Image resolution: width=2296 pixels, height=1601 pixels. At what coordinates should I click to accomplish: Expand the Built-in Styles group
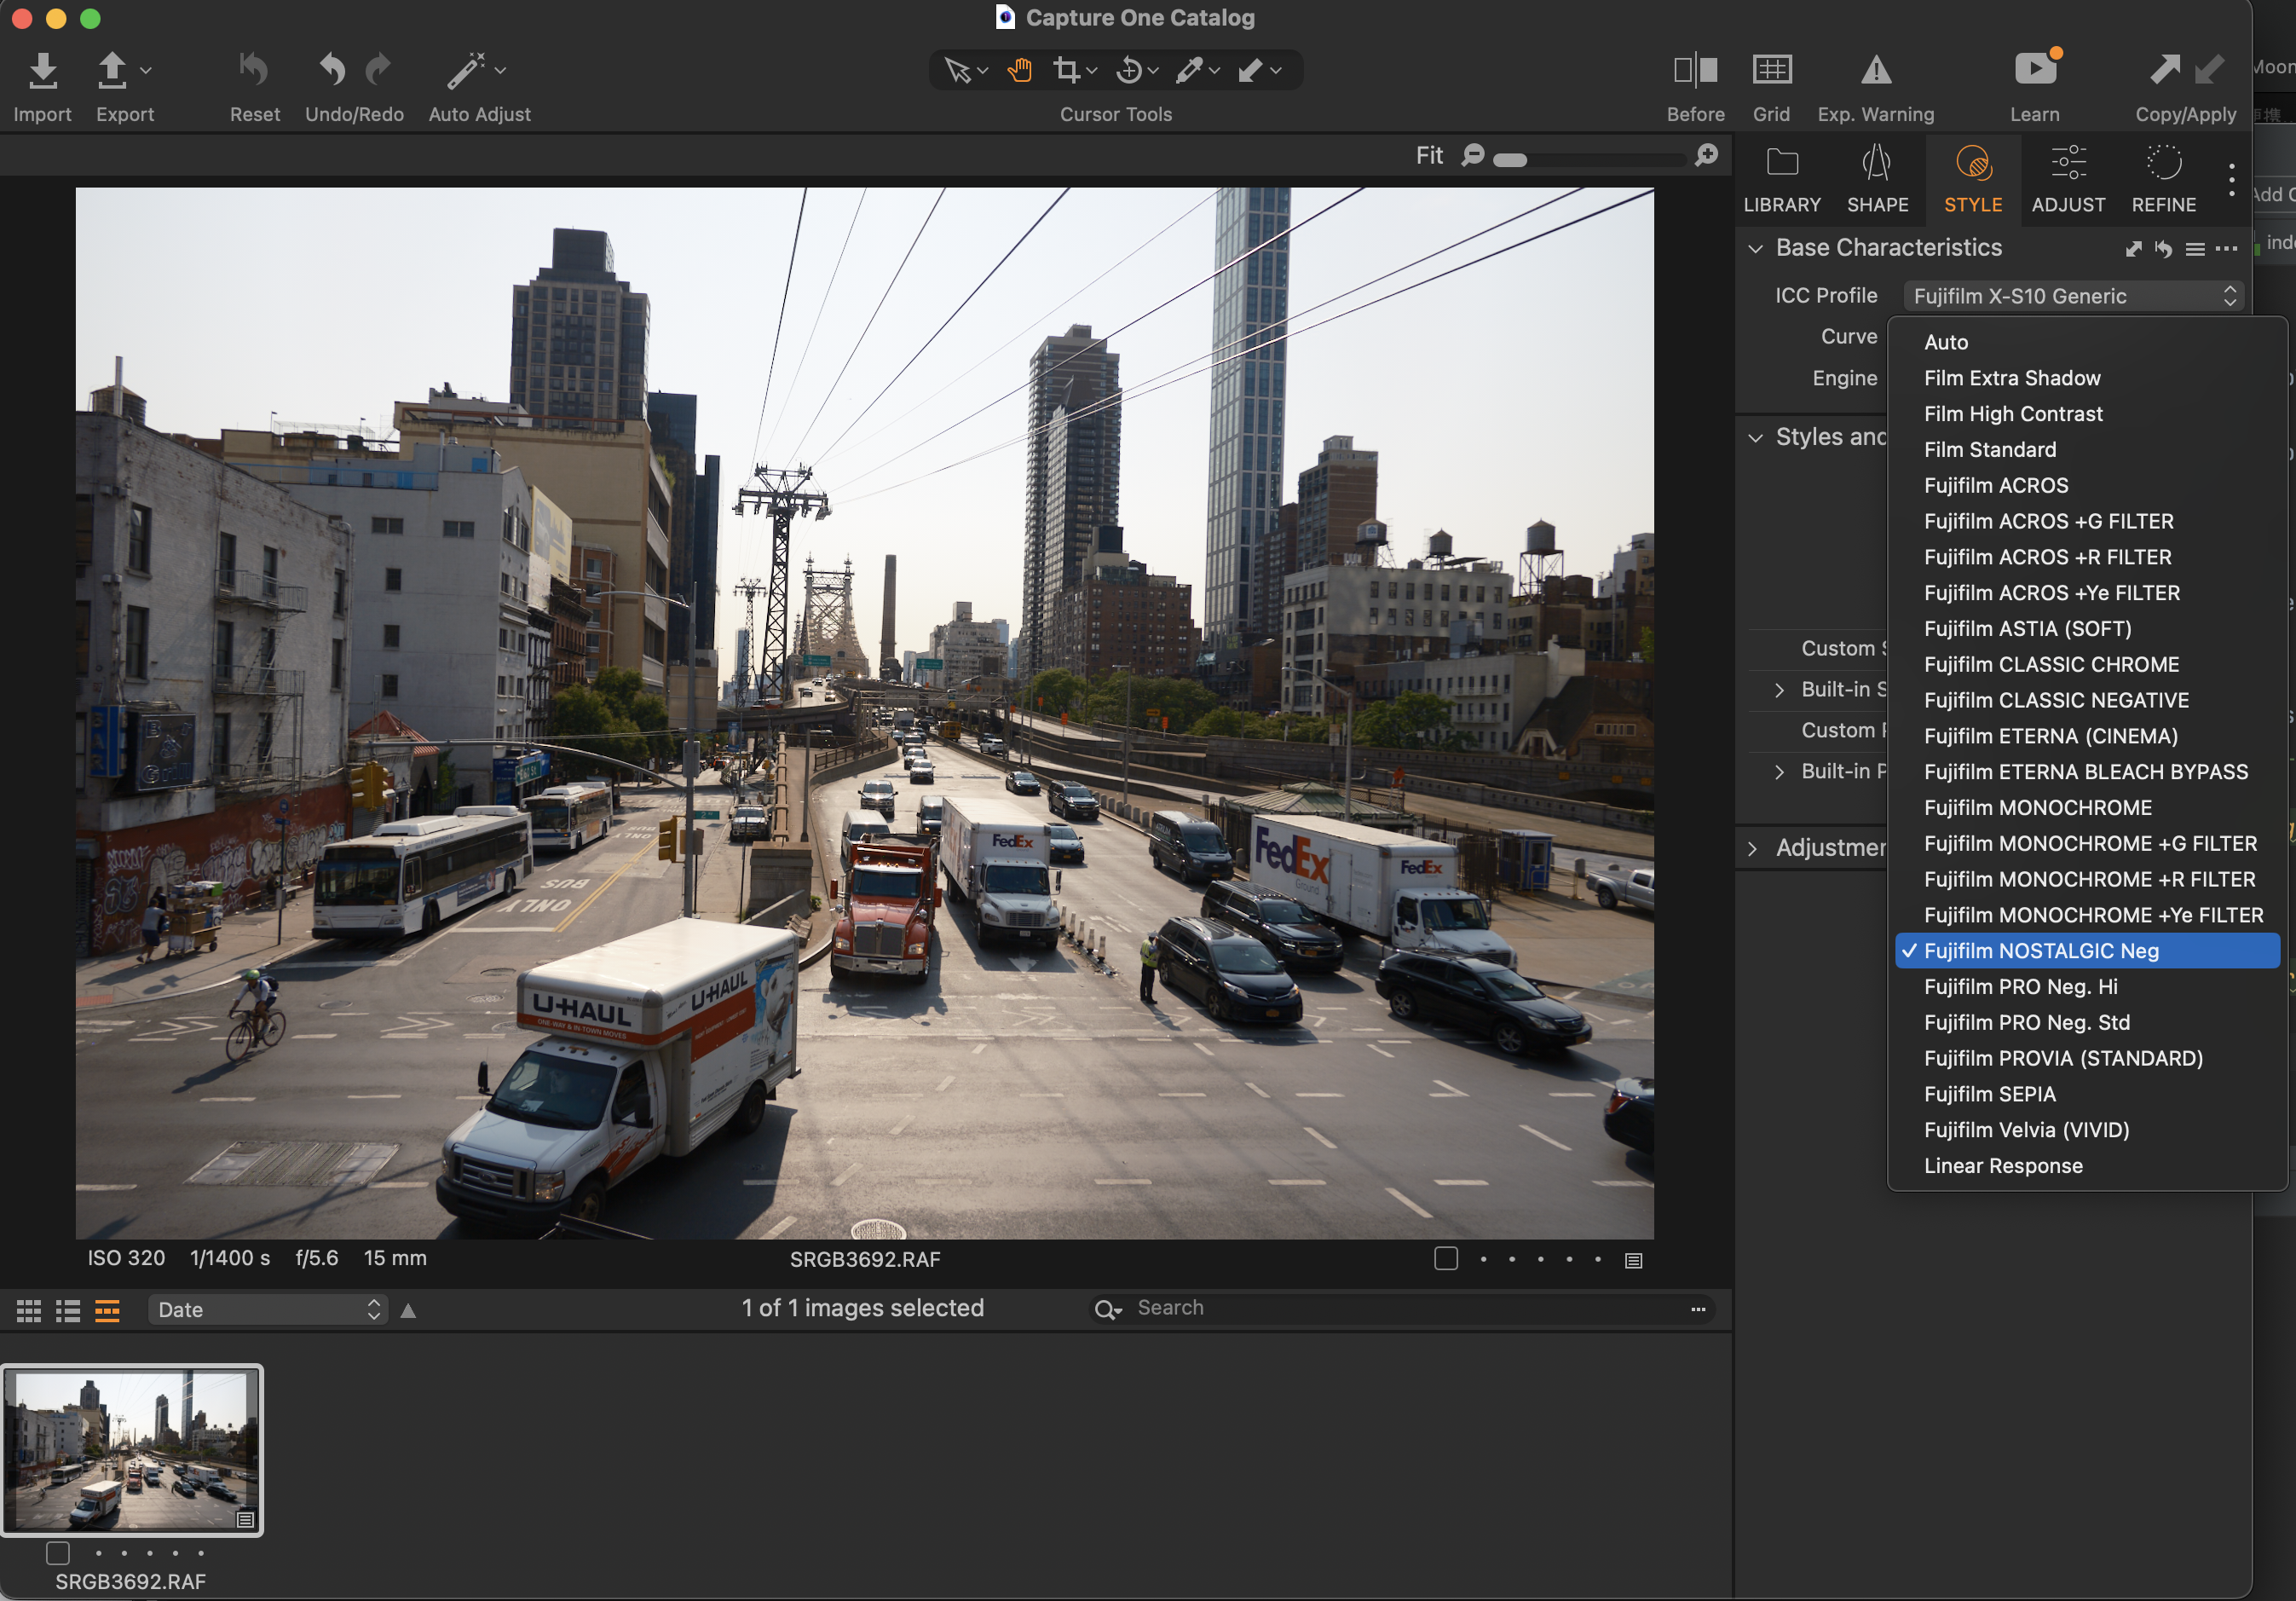1779,690
